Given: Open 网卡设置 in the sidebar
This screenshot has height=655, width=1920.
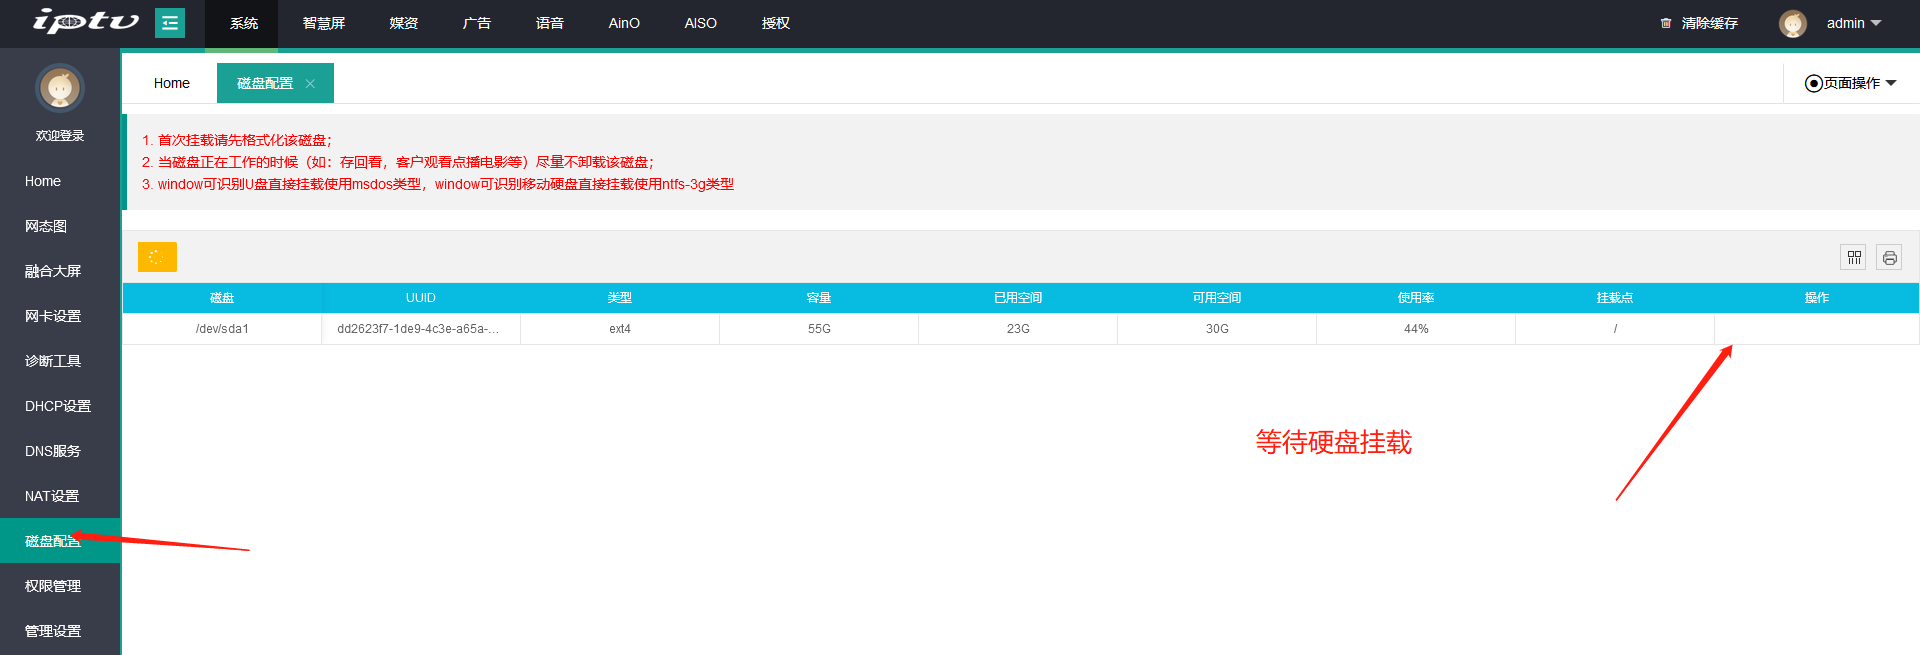Looking at the screenshot, I should (x=53, y=316).
